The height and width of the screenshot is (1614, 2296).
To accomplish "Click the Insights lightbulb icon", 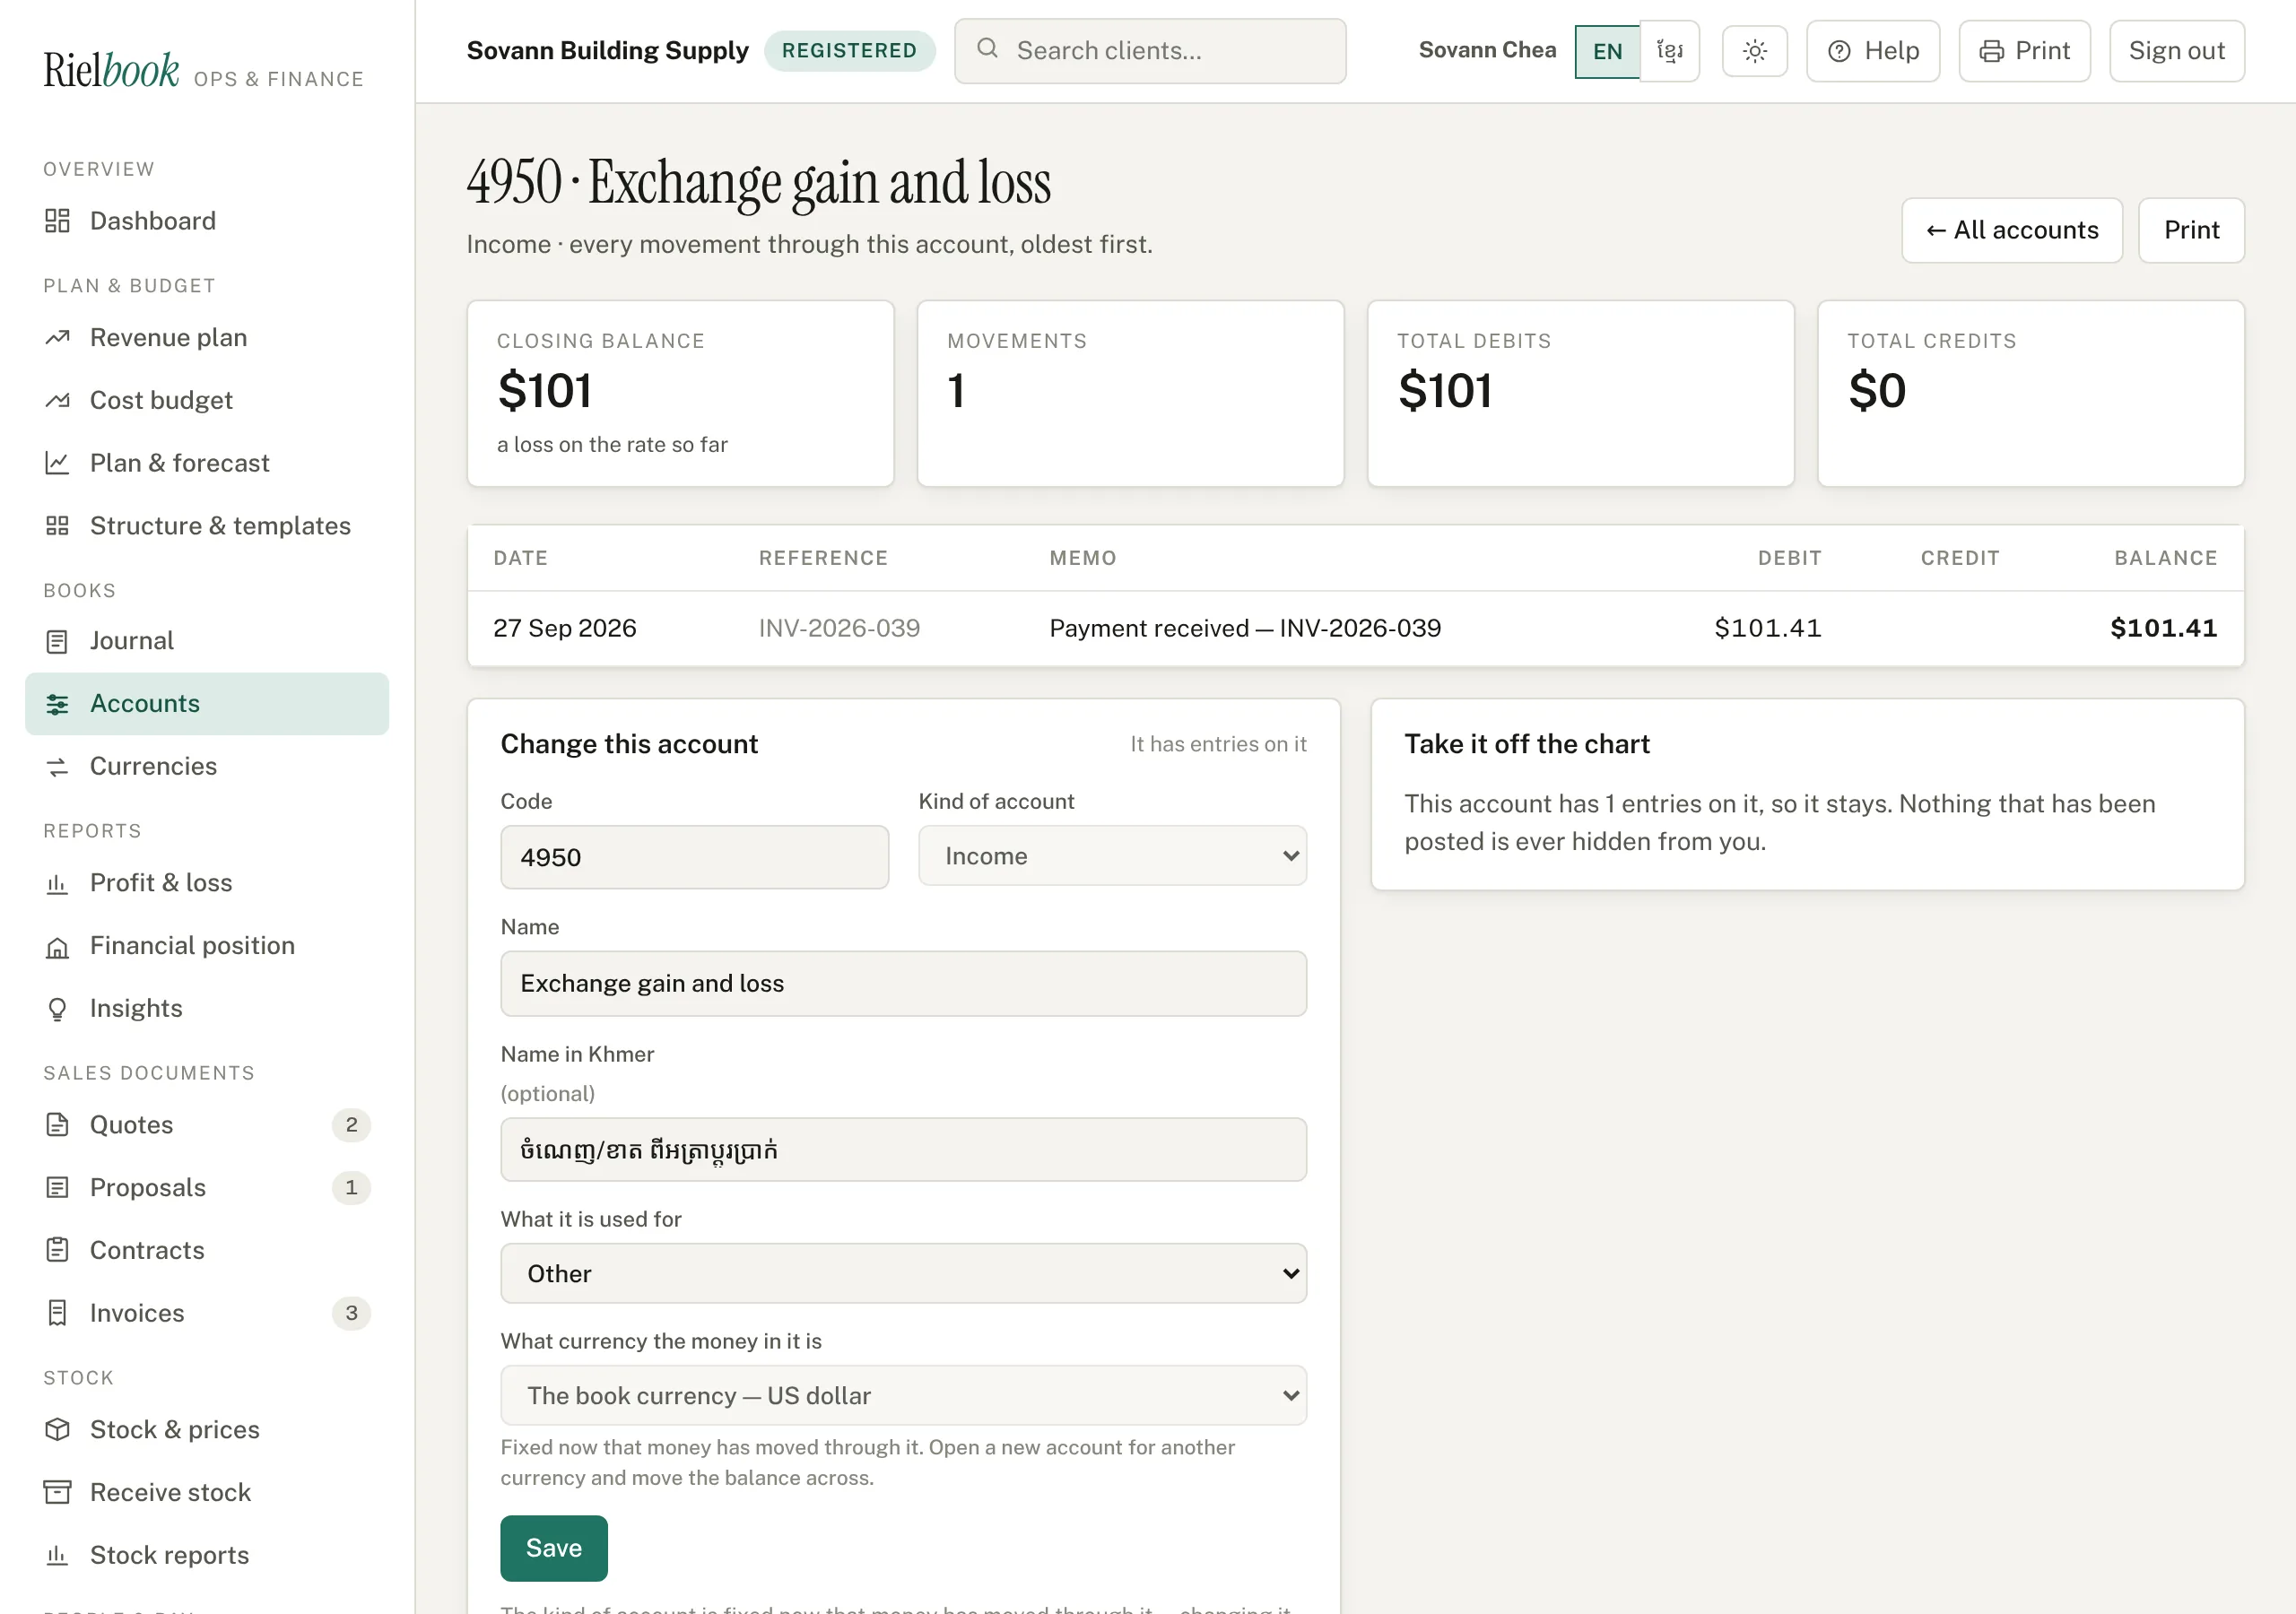I will 57,1009.
